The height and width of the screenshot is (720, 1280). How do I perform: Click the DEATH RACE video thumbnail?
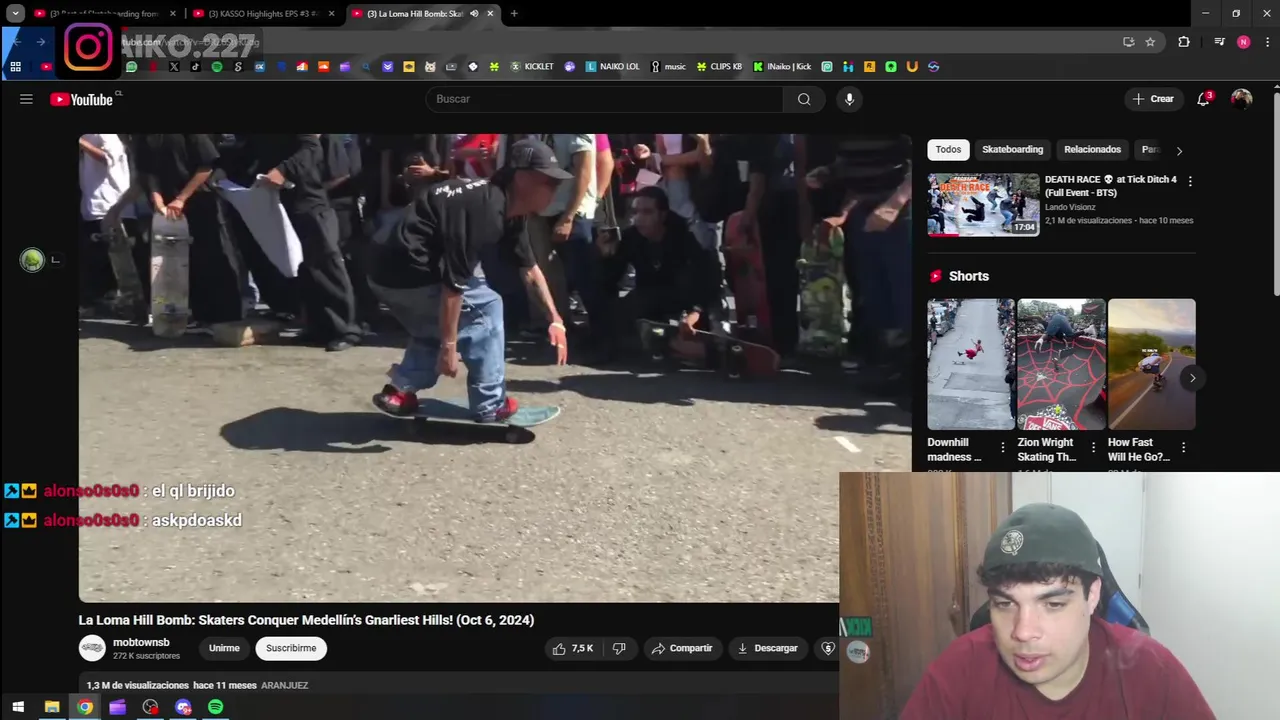click(x=983, y=205)
